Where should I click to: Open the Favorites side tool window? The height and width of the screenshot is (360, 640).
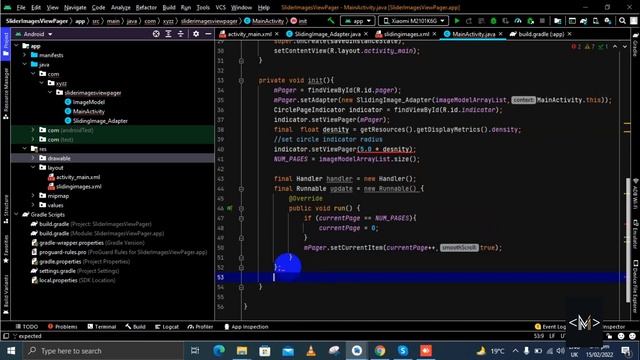[6, 249]
